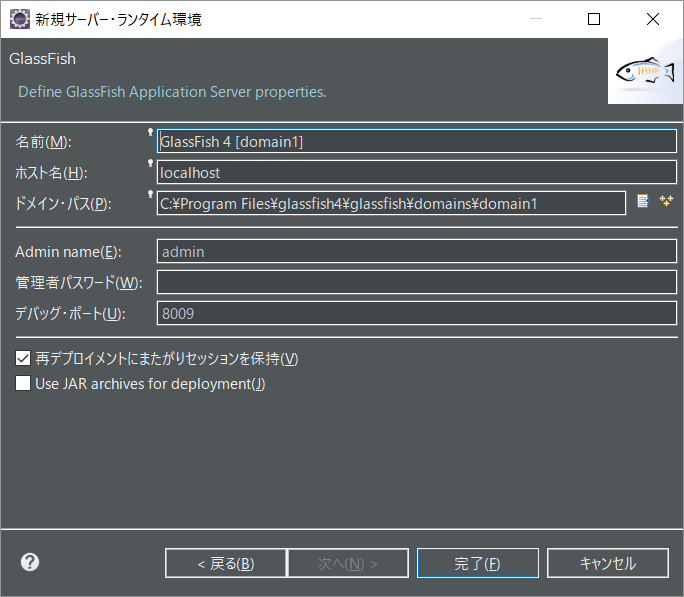Click the Admin name field showing admin
This screenshot has width=684, height=597.
coord(417,251)
